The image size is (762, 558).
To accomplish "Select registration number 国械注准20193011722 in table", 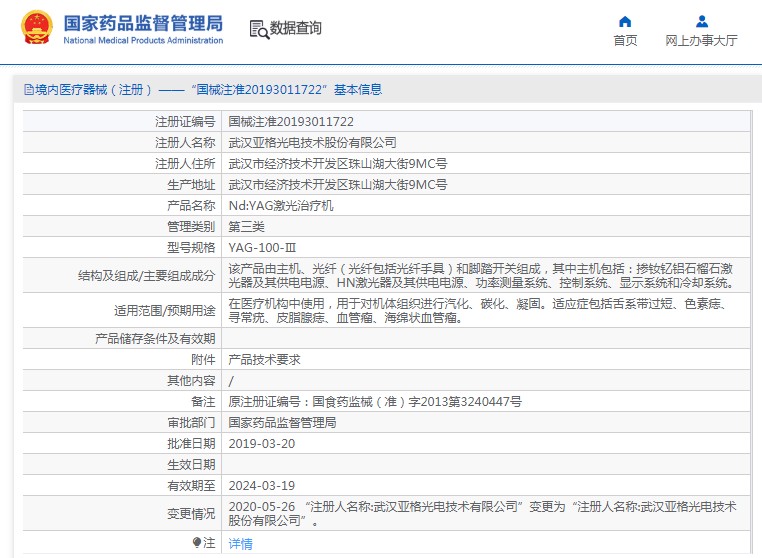I will [291, 122].
